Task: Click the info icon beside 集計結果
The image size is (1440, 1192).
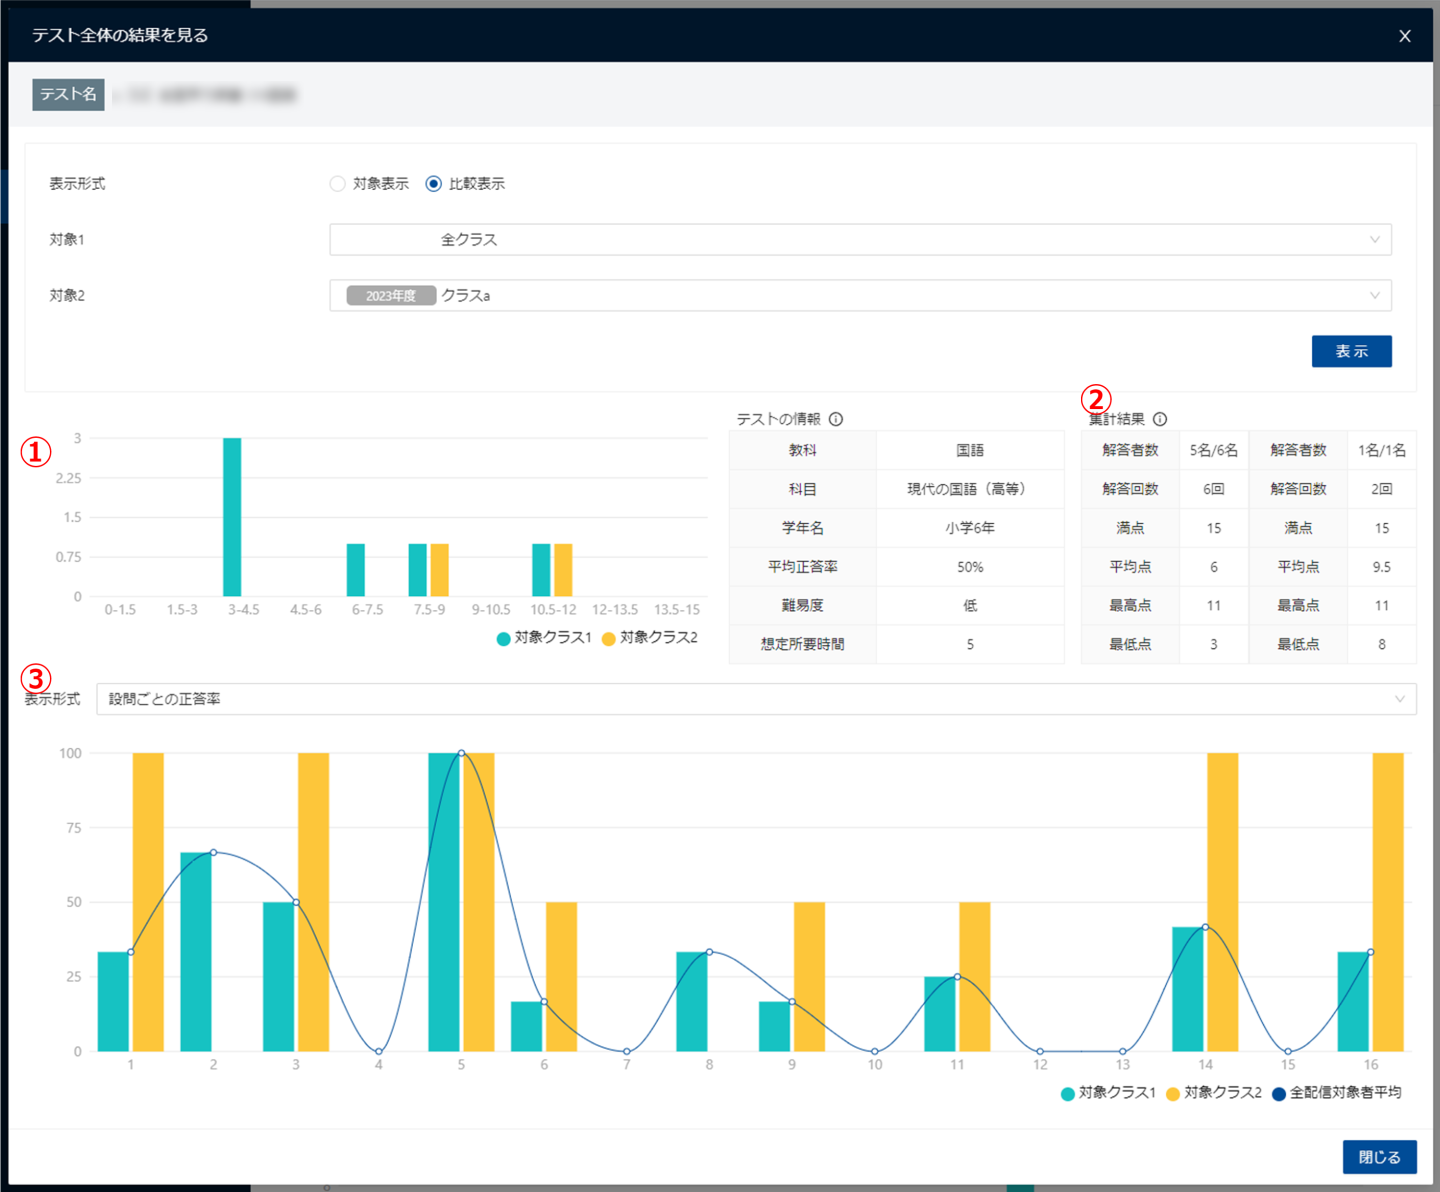Action: point(1160,419)
